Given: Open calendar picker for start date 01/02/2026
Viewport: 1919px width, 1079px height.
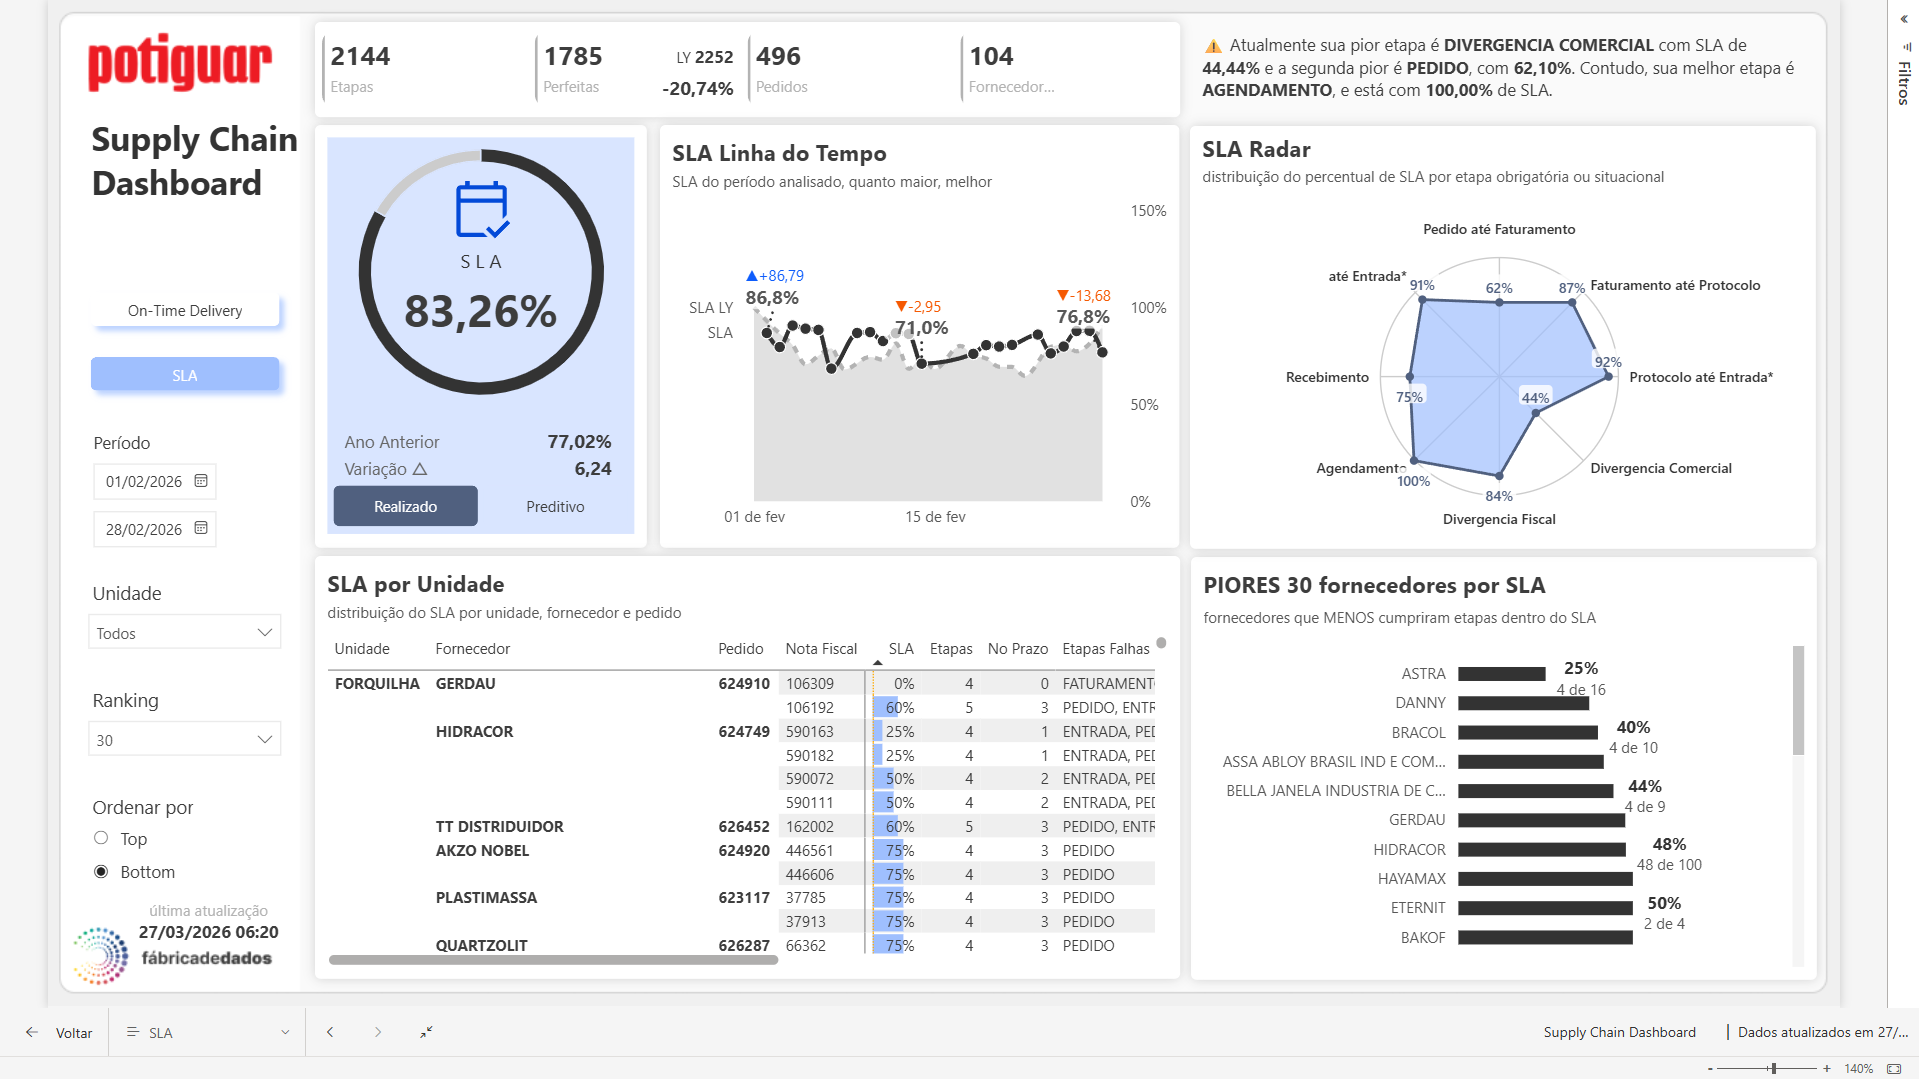Looking at the screenshot, I should [x=201, y=481].
